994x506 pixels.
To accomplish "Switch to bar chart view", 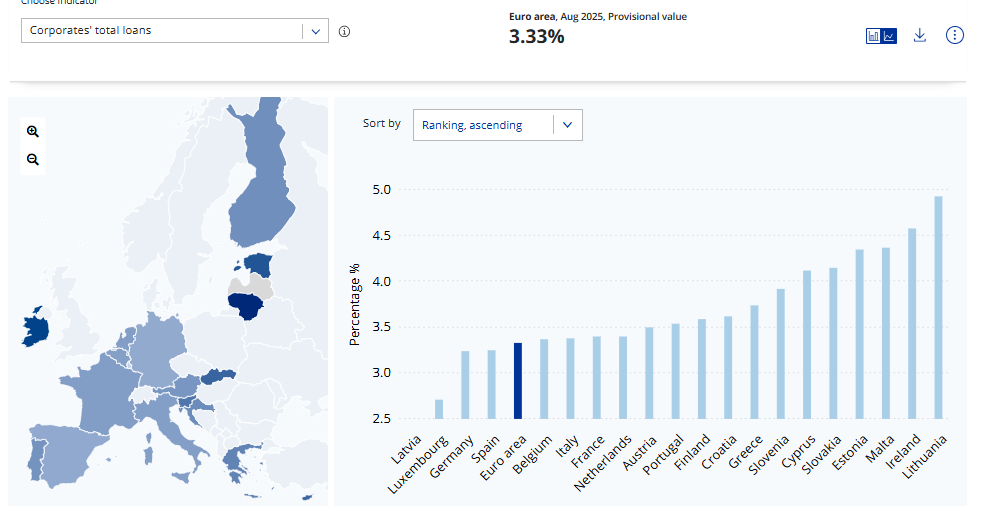I will 873,36.
